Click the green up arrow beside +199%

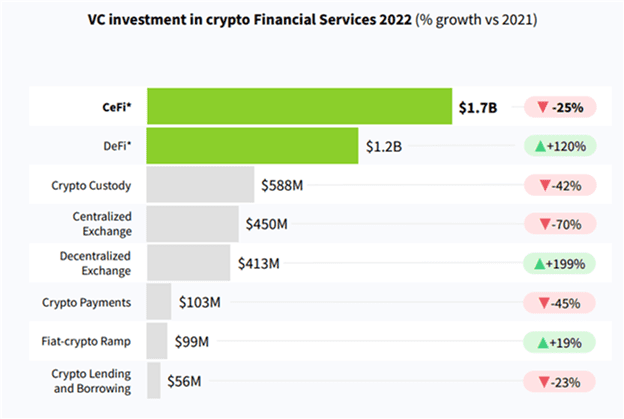click(x=542, y=263)
